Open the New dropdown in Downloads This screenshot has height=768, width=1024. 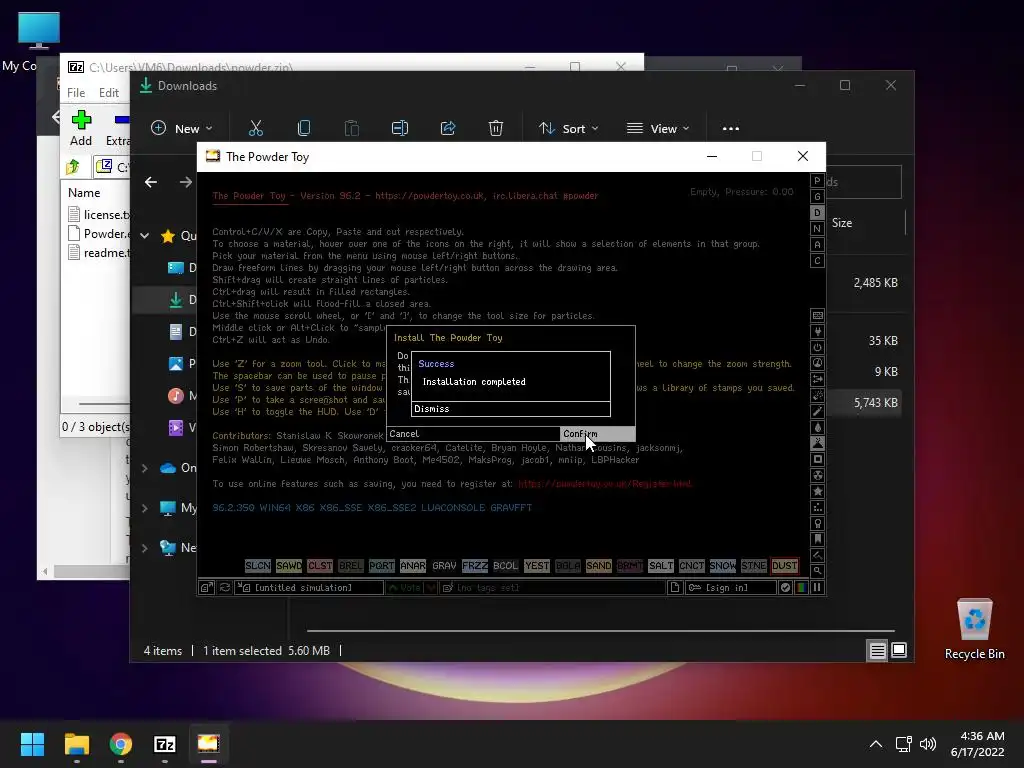[182, 129]
